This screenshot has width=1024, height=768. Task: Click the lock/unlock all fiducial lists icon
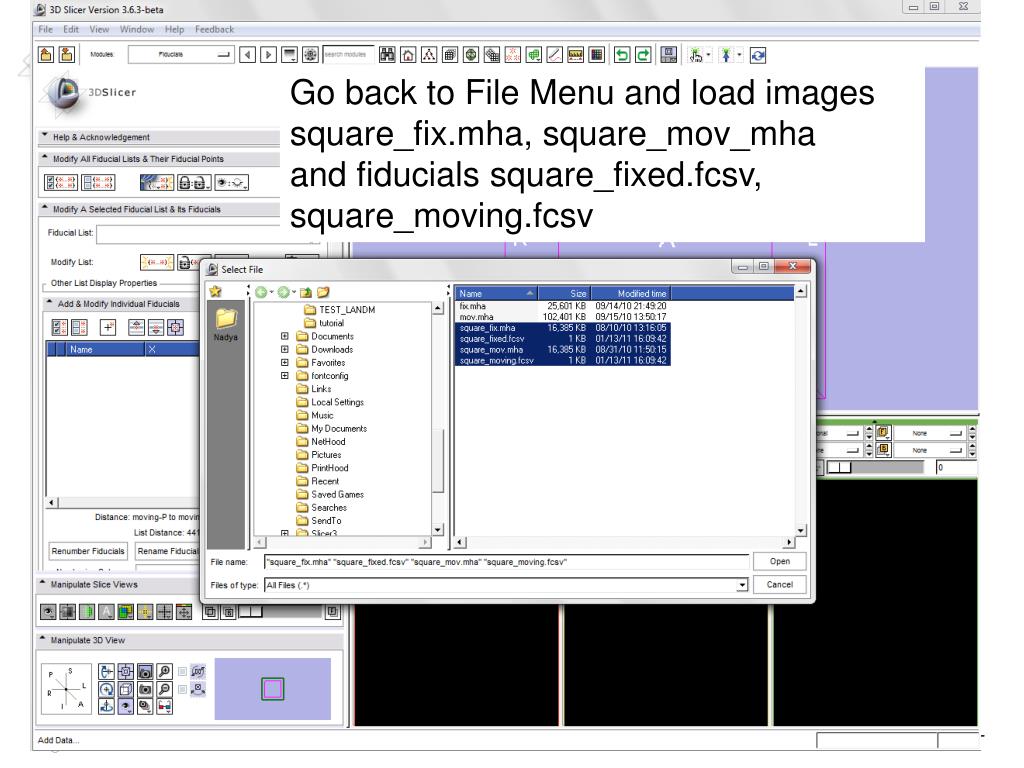(x=194, y=183)
